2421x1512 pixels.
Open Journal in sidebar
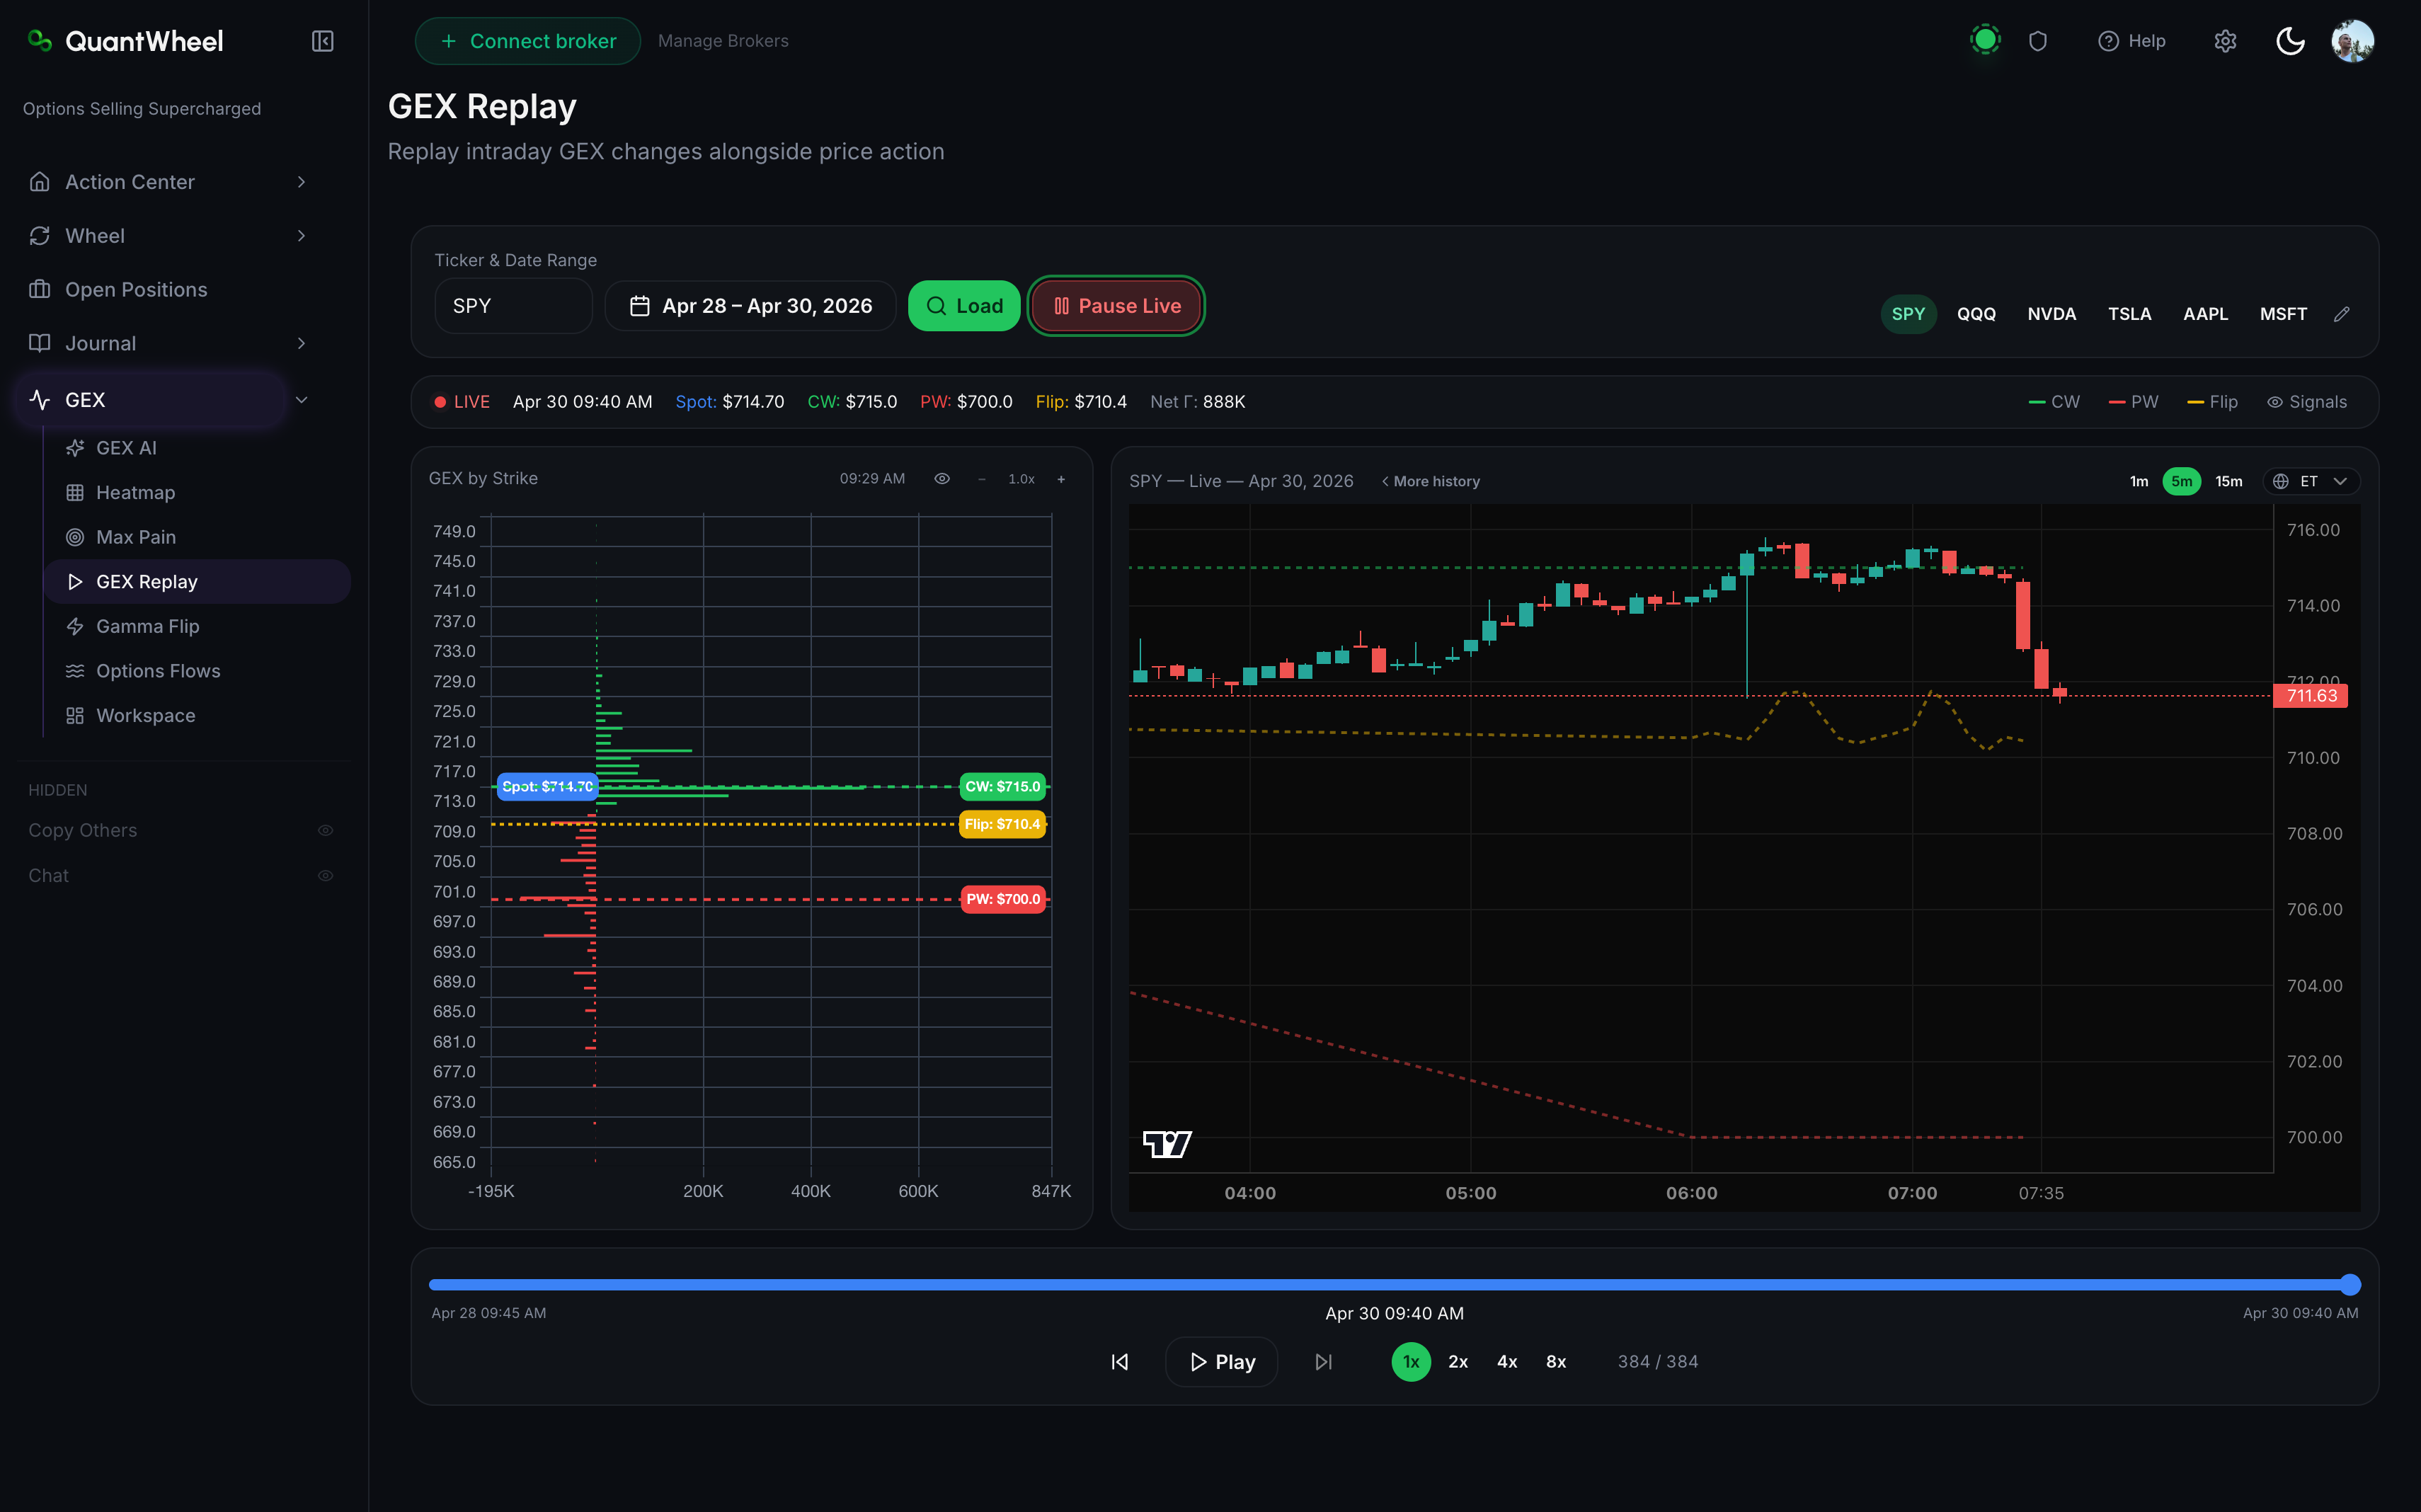pos(101,343)
